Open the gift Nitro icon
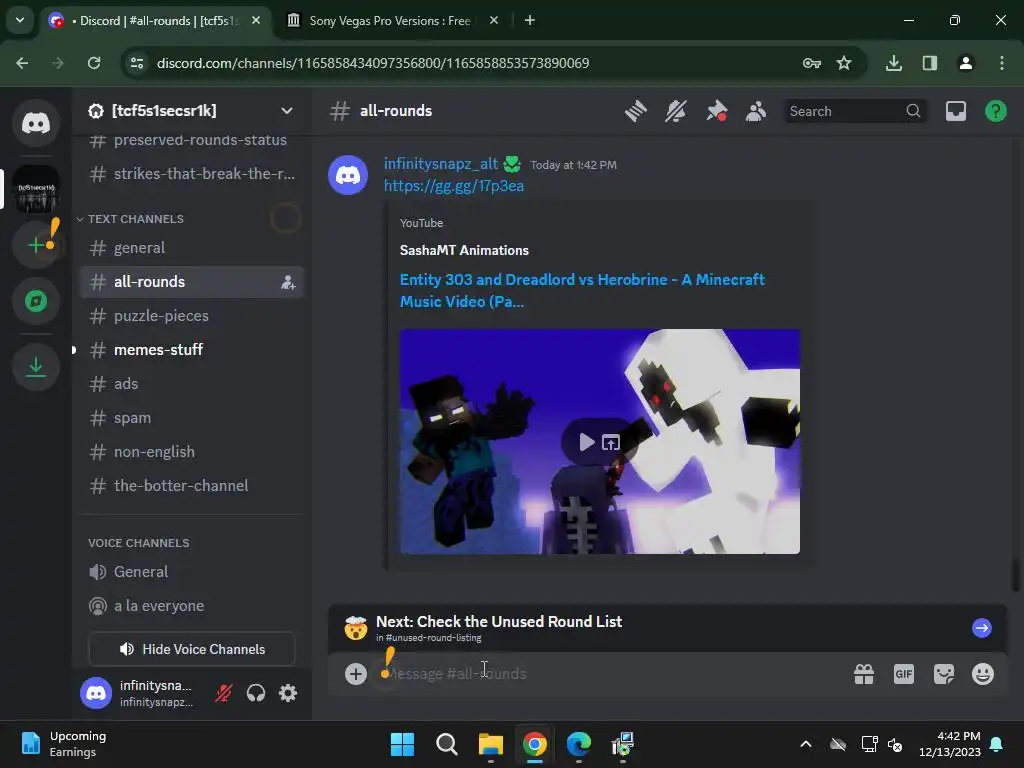The height and width of the screenshot is (768, 1024). coord(864,674)
